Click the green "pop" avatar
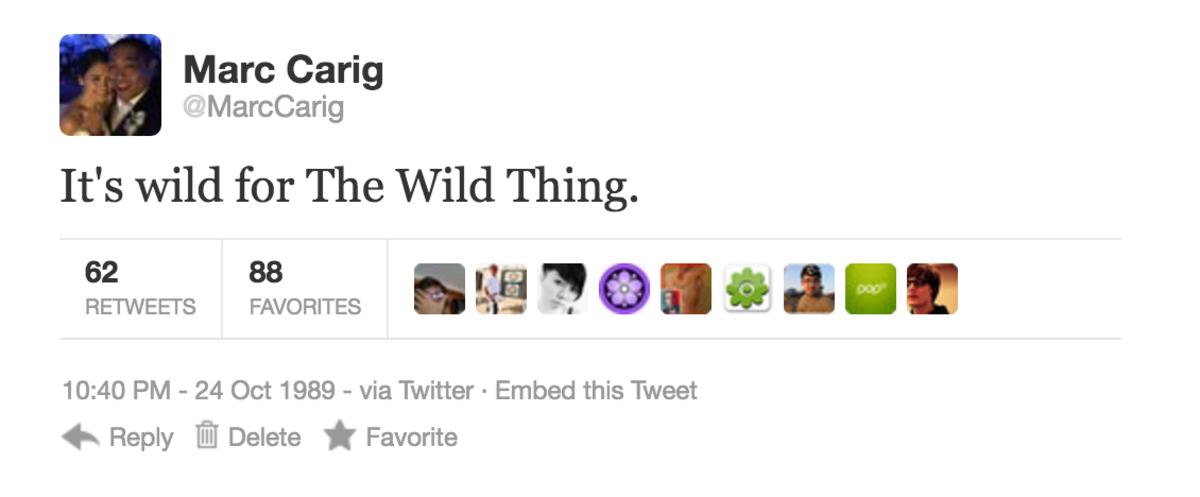Image resolution: width=1200 pixels, height=497 pixels. (870, 289)
